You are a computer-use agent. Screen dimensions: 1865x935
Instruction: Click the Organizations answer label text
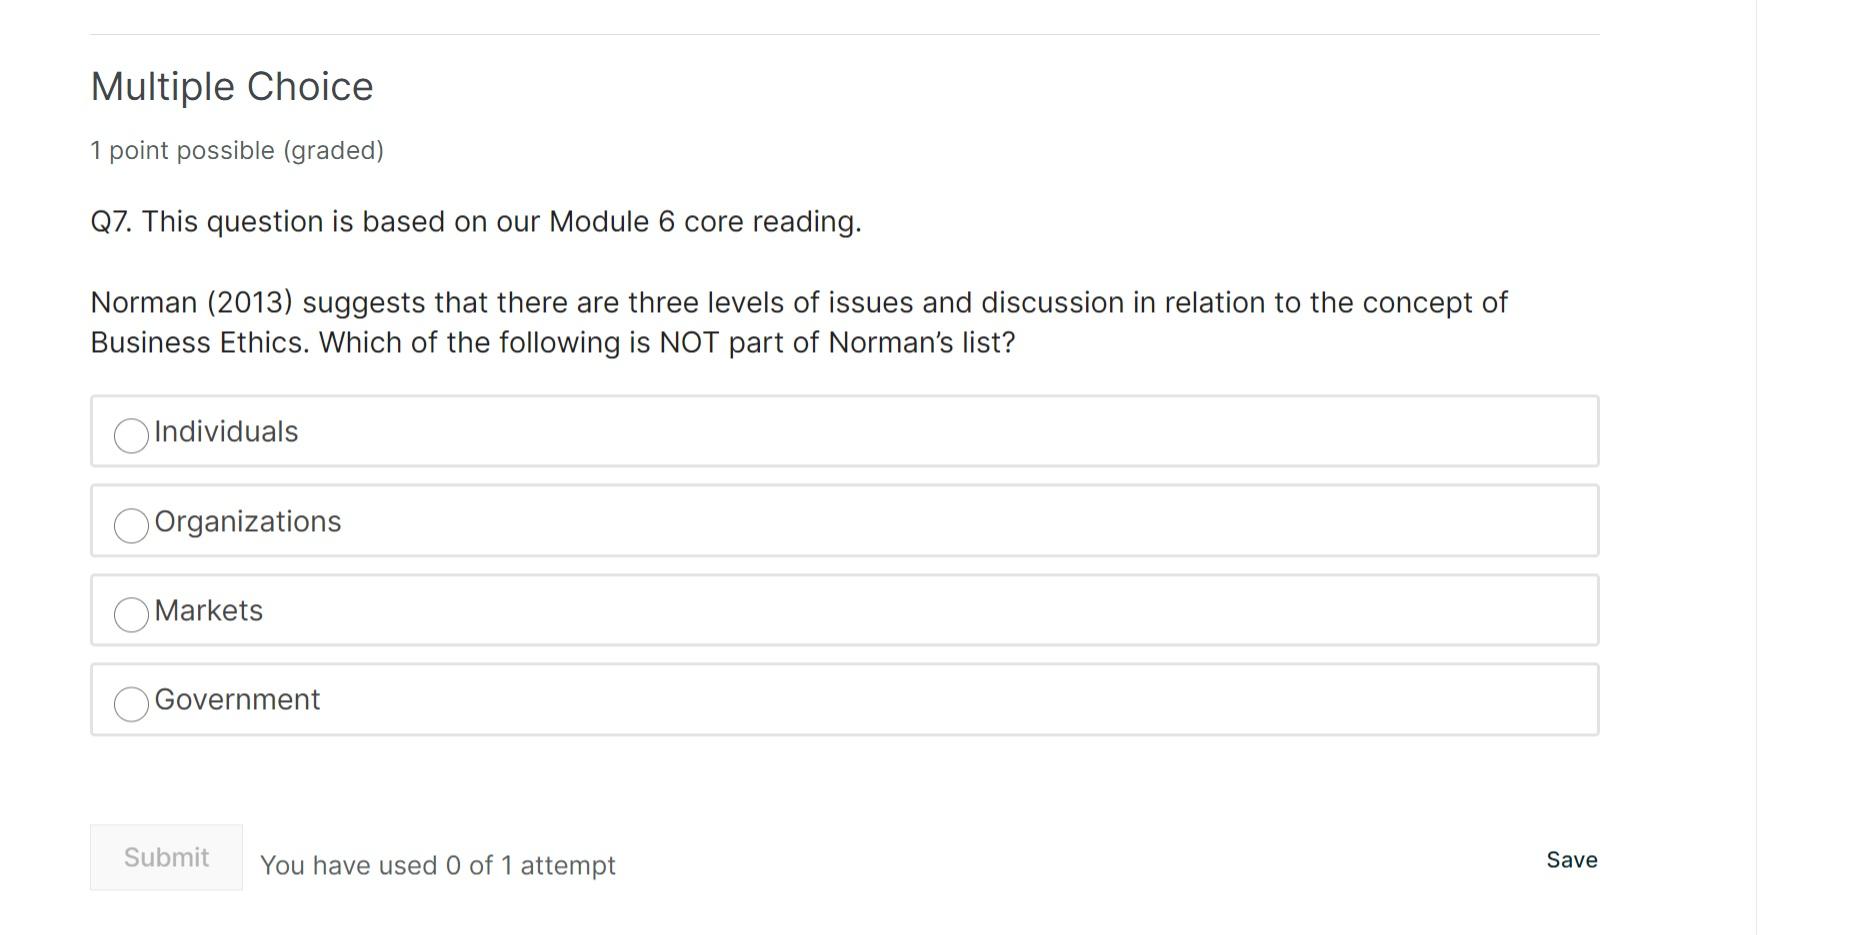[247, 521]
